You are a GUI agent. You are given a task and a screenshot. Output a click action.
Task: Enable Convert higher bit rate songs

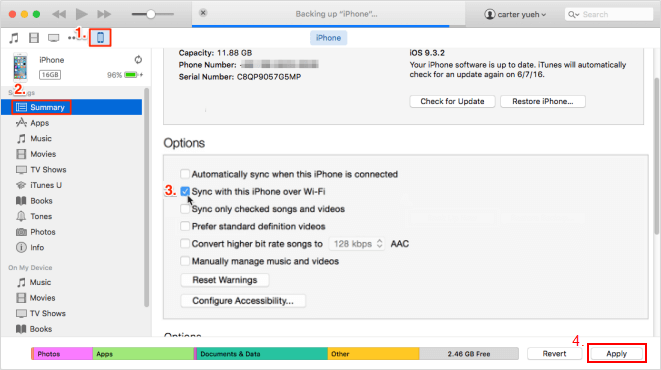tap(185, 244)
